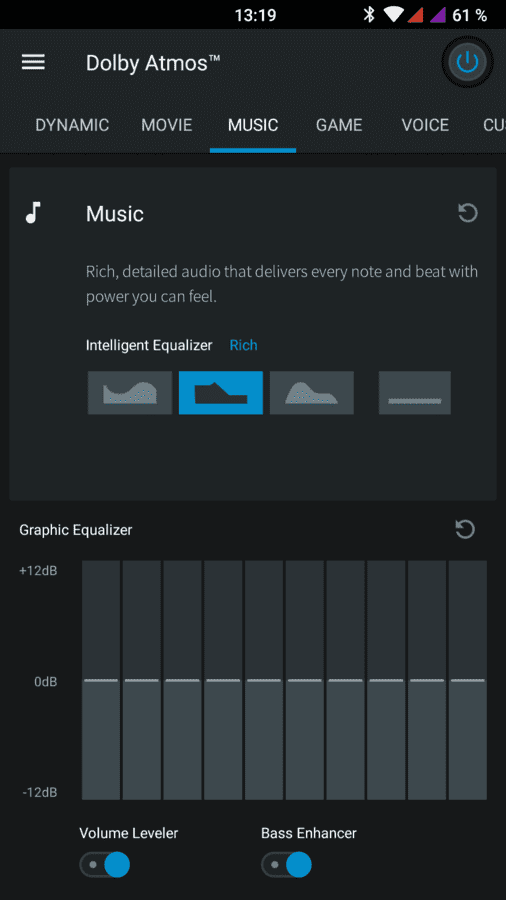Click the +12dB scale label
The height and width of the screenshot is (900, 506).
pyautogui.click(x=38, y=571)
